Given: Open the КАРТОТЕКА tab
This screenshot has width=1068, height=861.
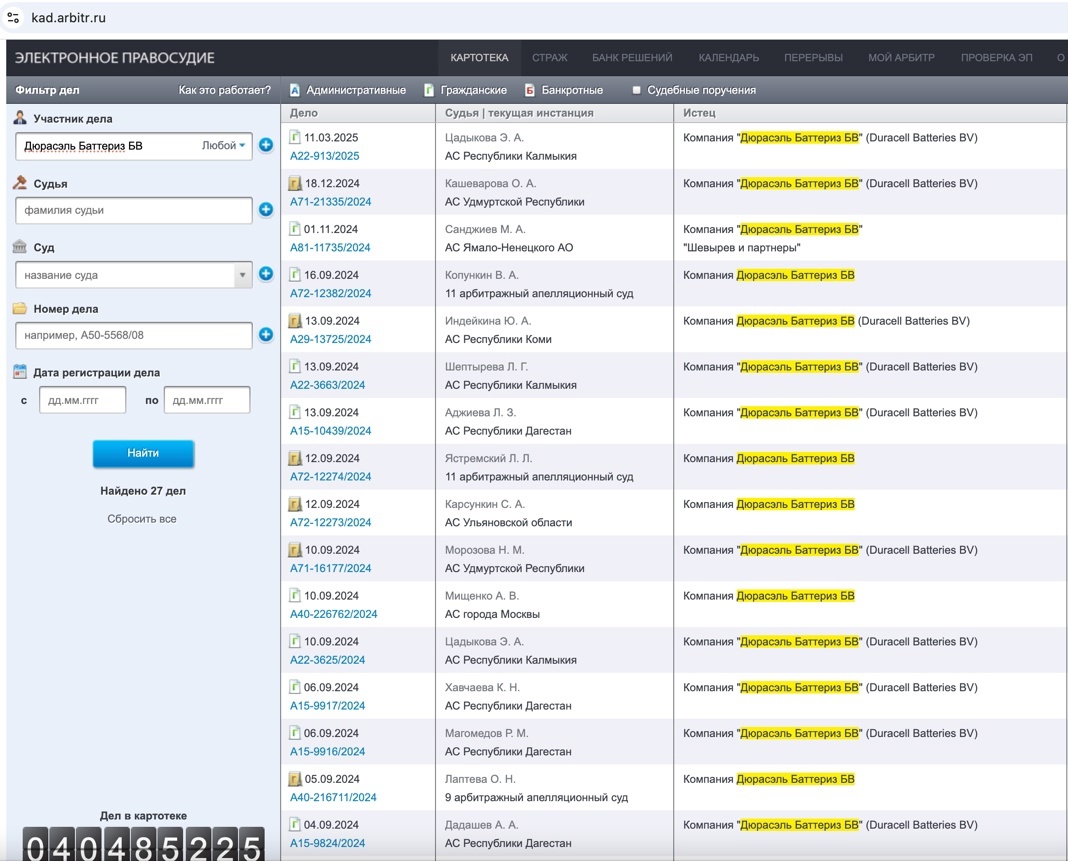Looking at the screenshot, I should click(480, 58).
